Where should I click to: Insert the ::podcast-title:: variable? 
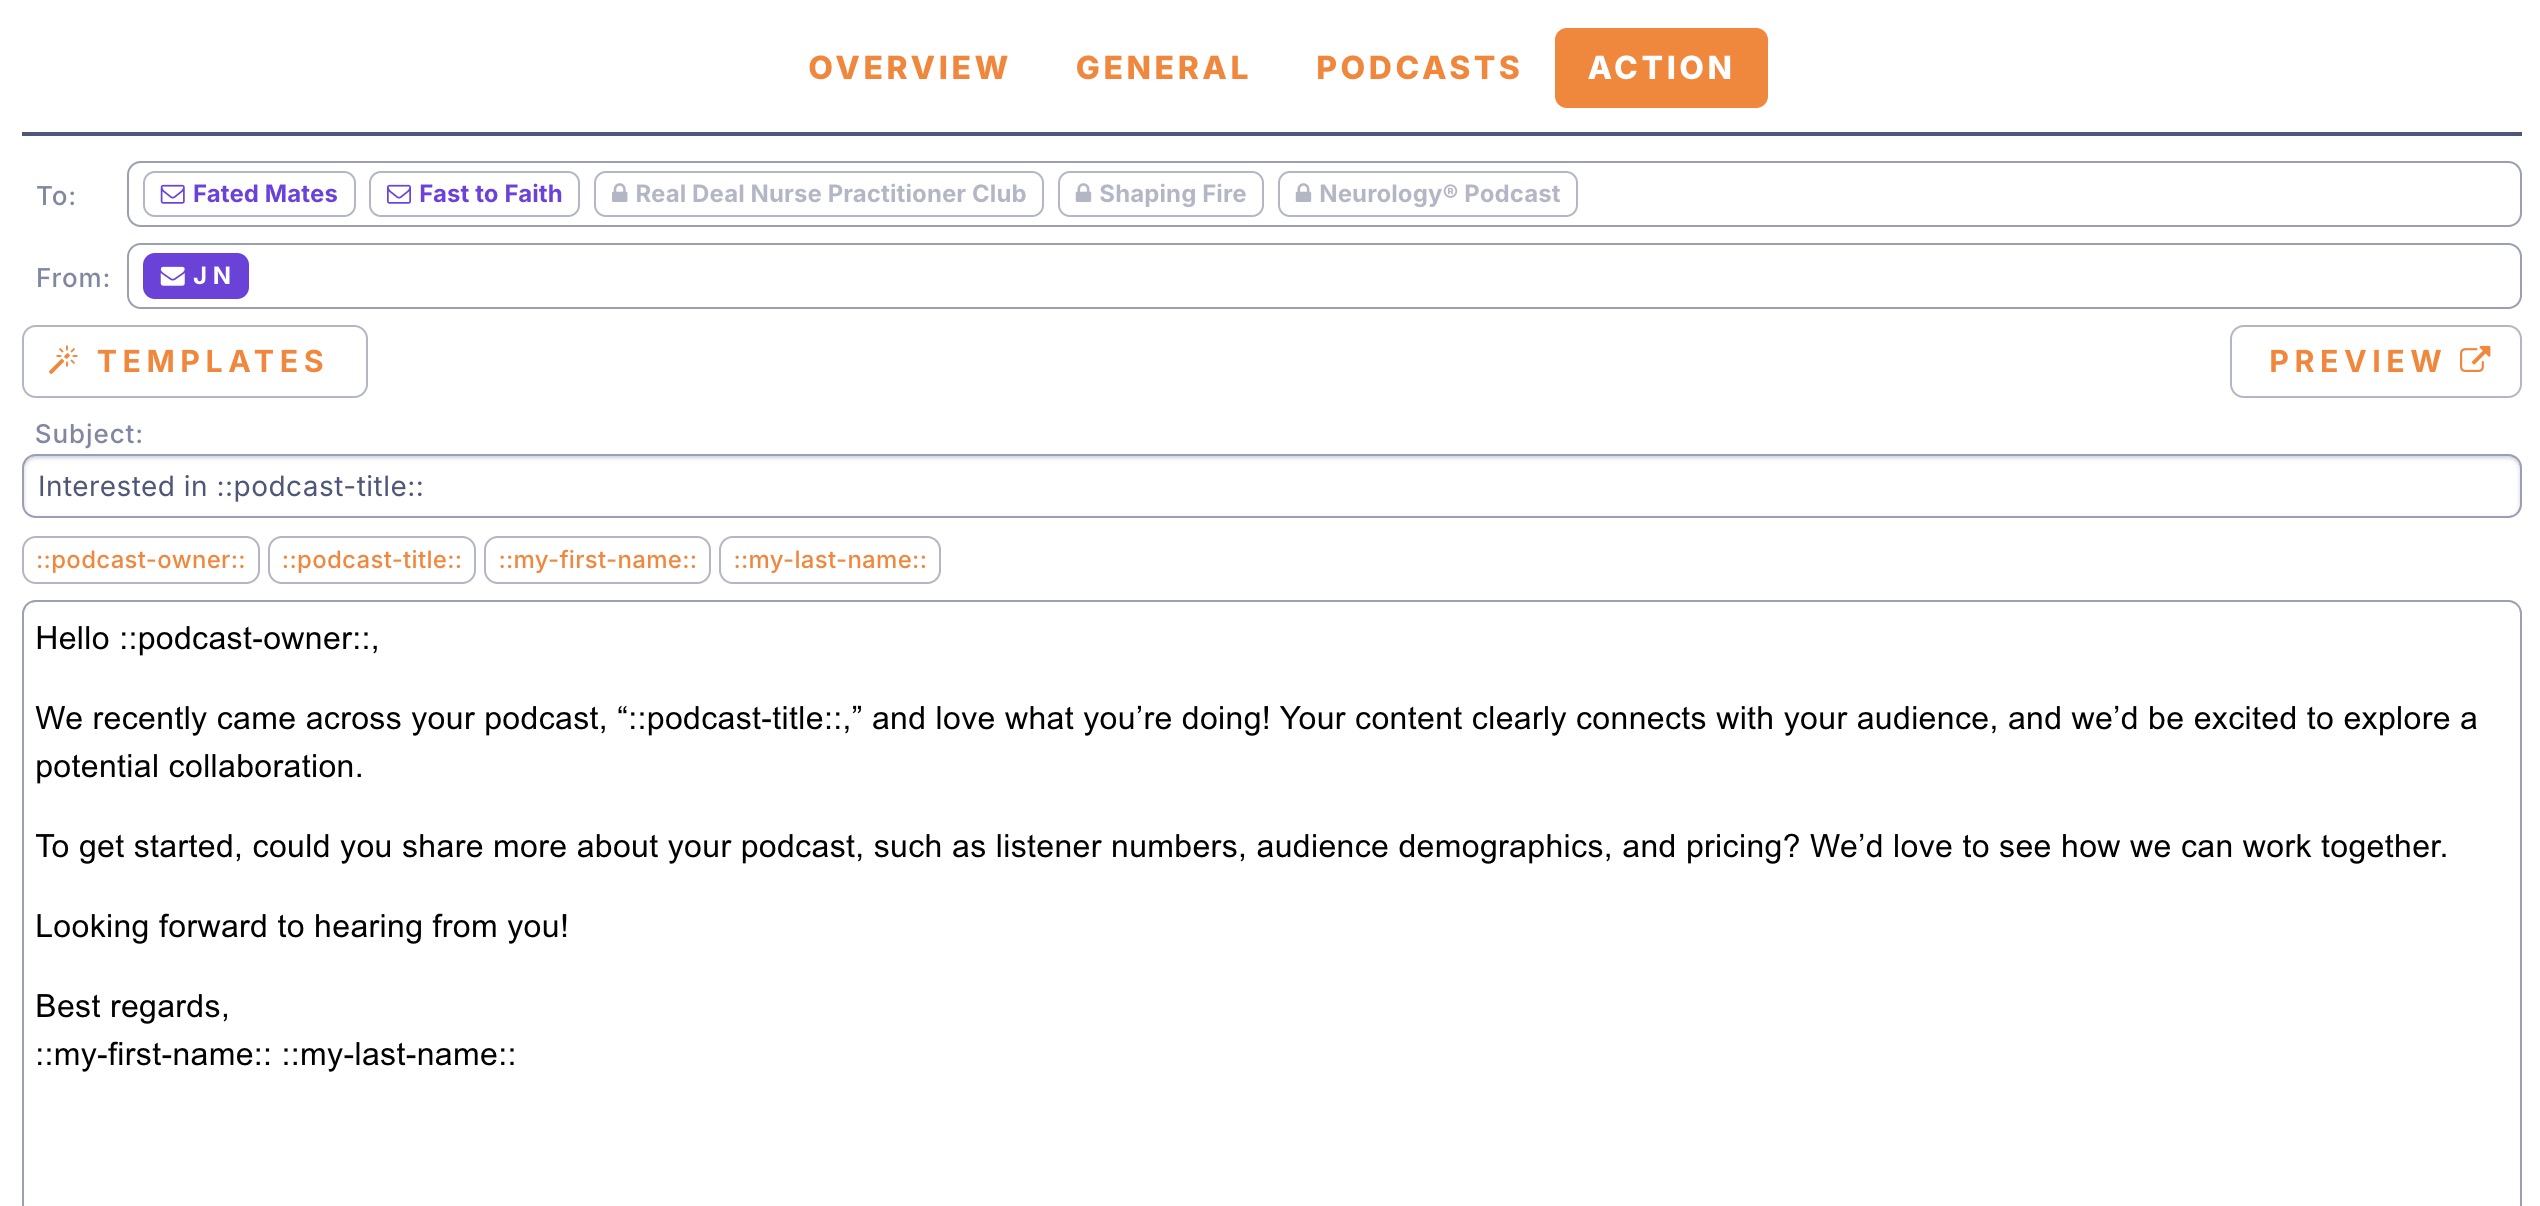[372, 560]
